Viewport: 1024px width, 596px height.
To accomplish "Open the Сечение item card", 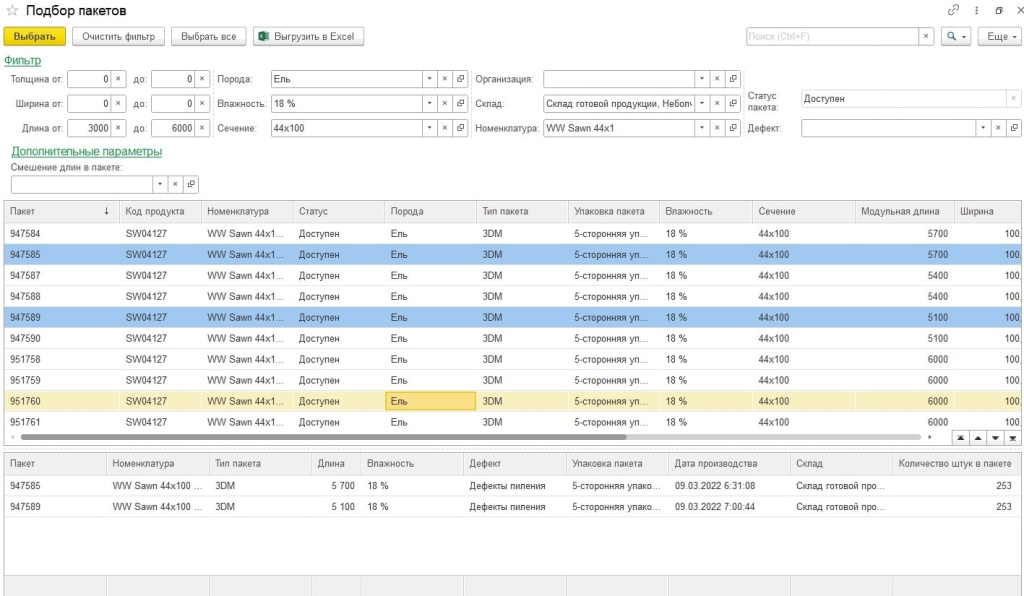I will pos(460,128).
